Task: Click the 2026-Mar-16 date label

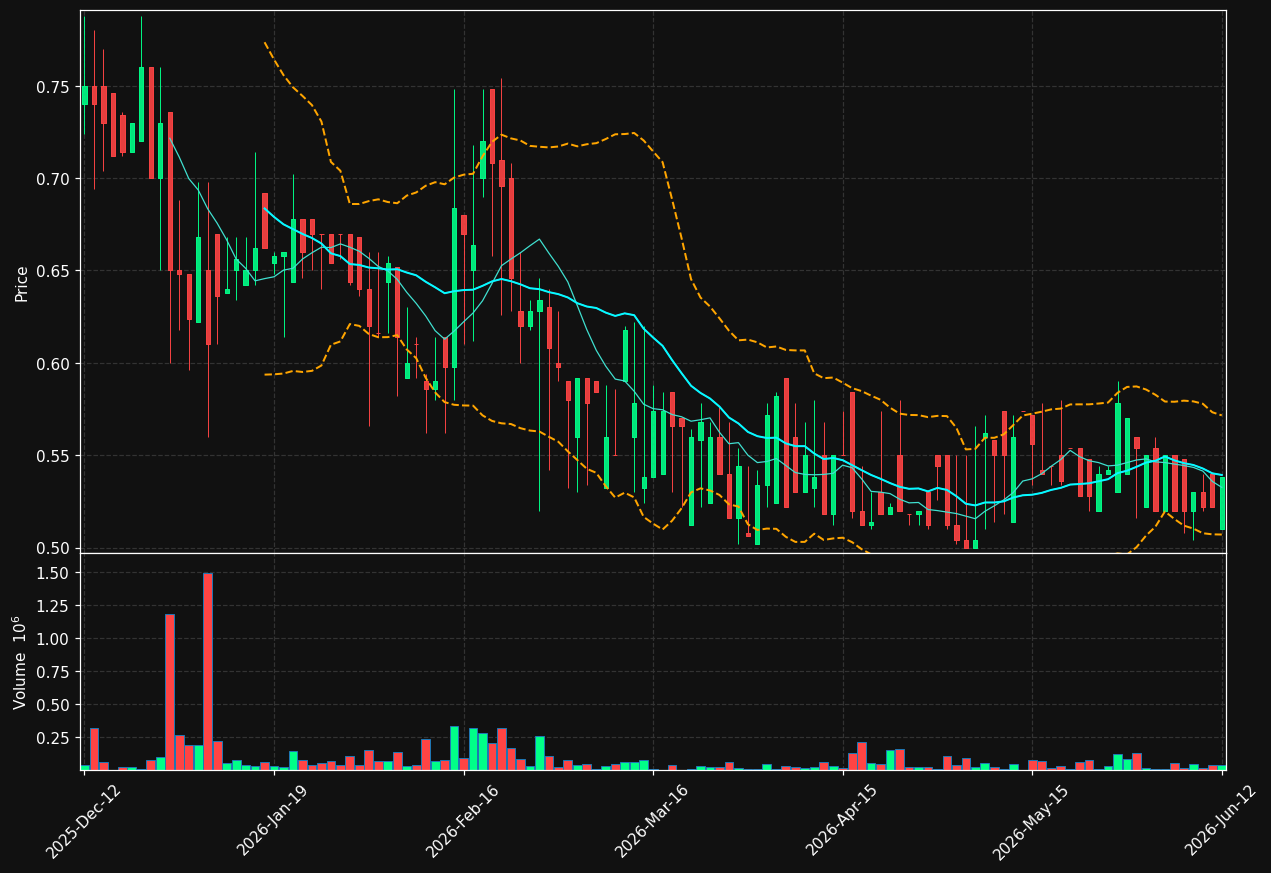Action: click(x=652, y=820)
